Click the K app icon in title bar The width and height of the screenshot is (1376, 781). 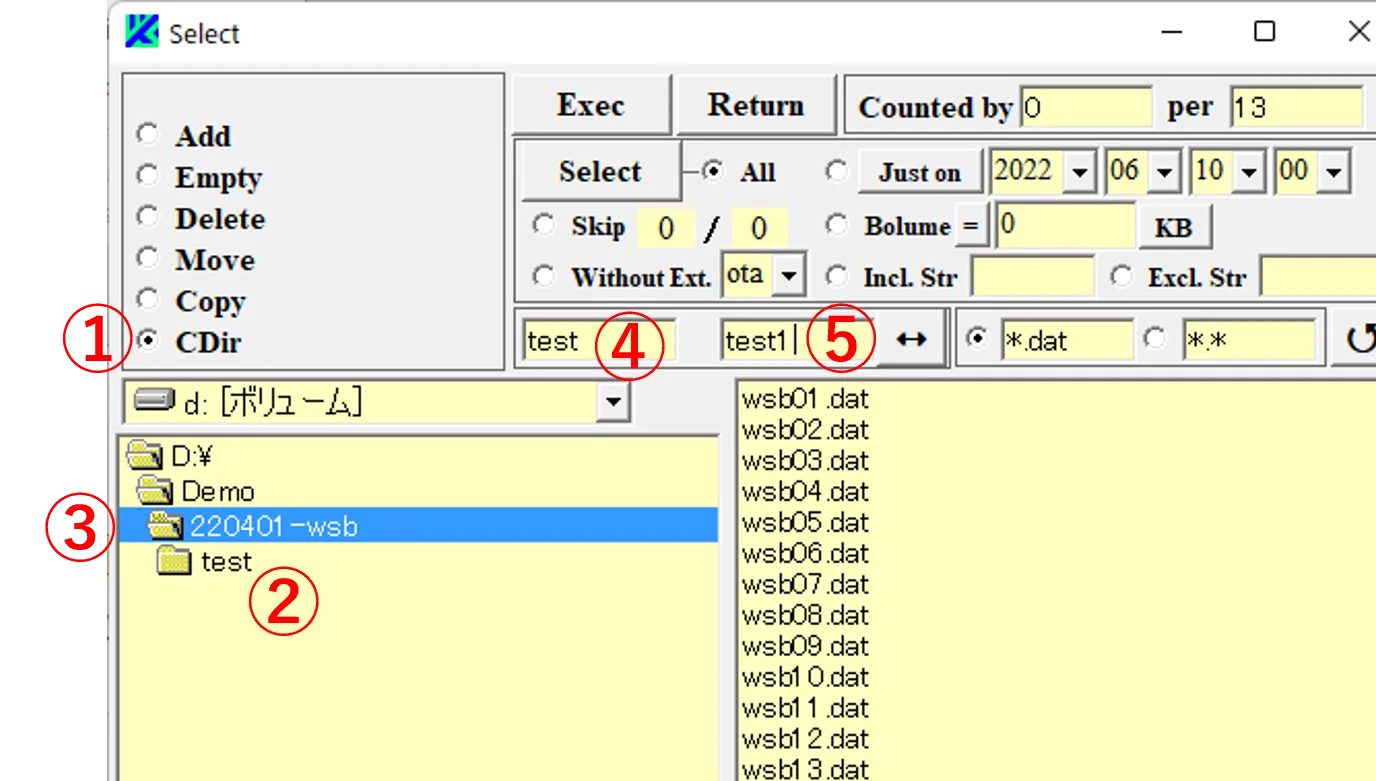tap(141, 32)
